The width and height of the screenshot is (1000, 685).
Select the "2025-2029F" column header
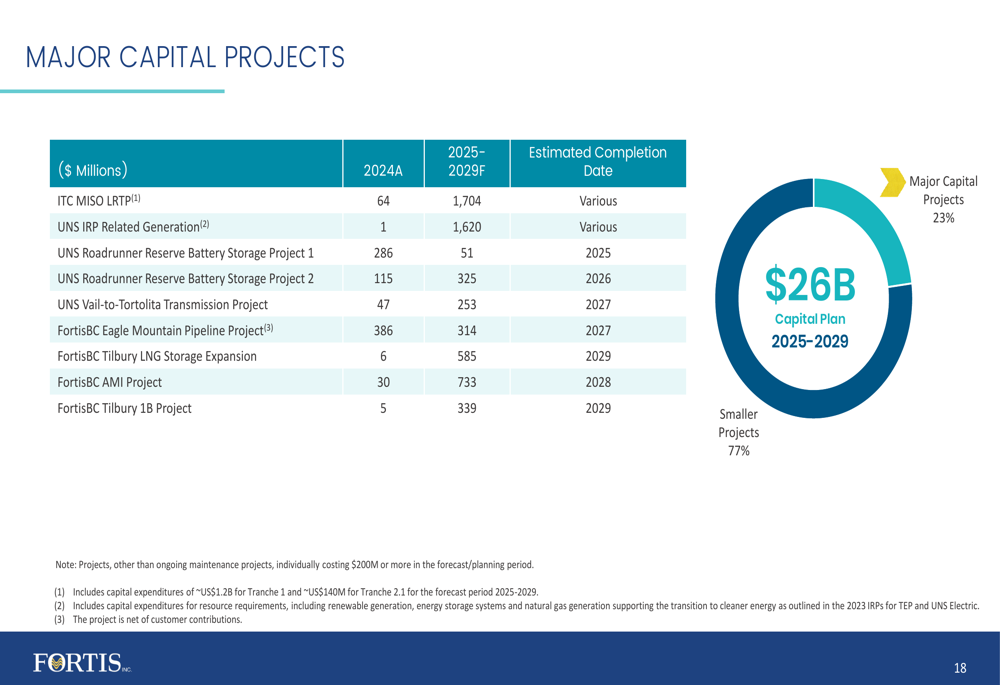pos(467,161)
